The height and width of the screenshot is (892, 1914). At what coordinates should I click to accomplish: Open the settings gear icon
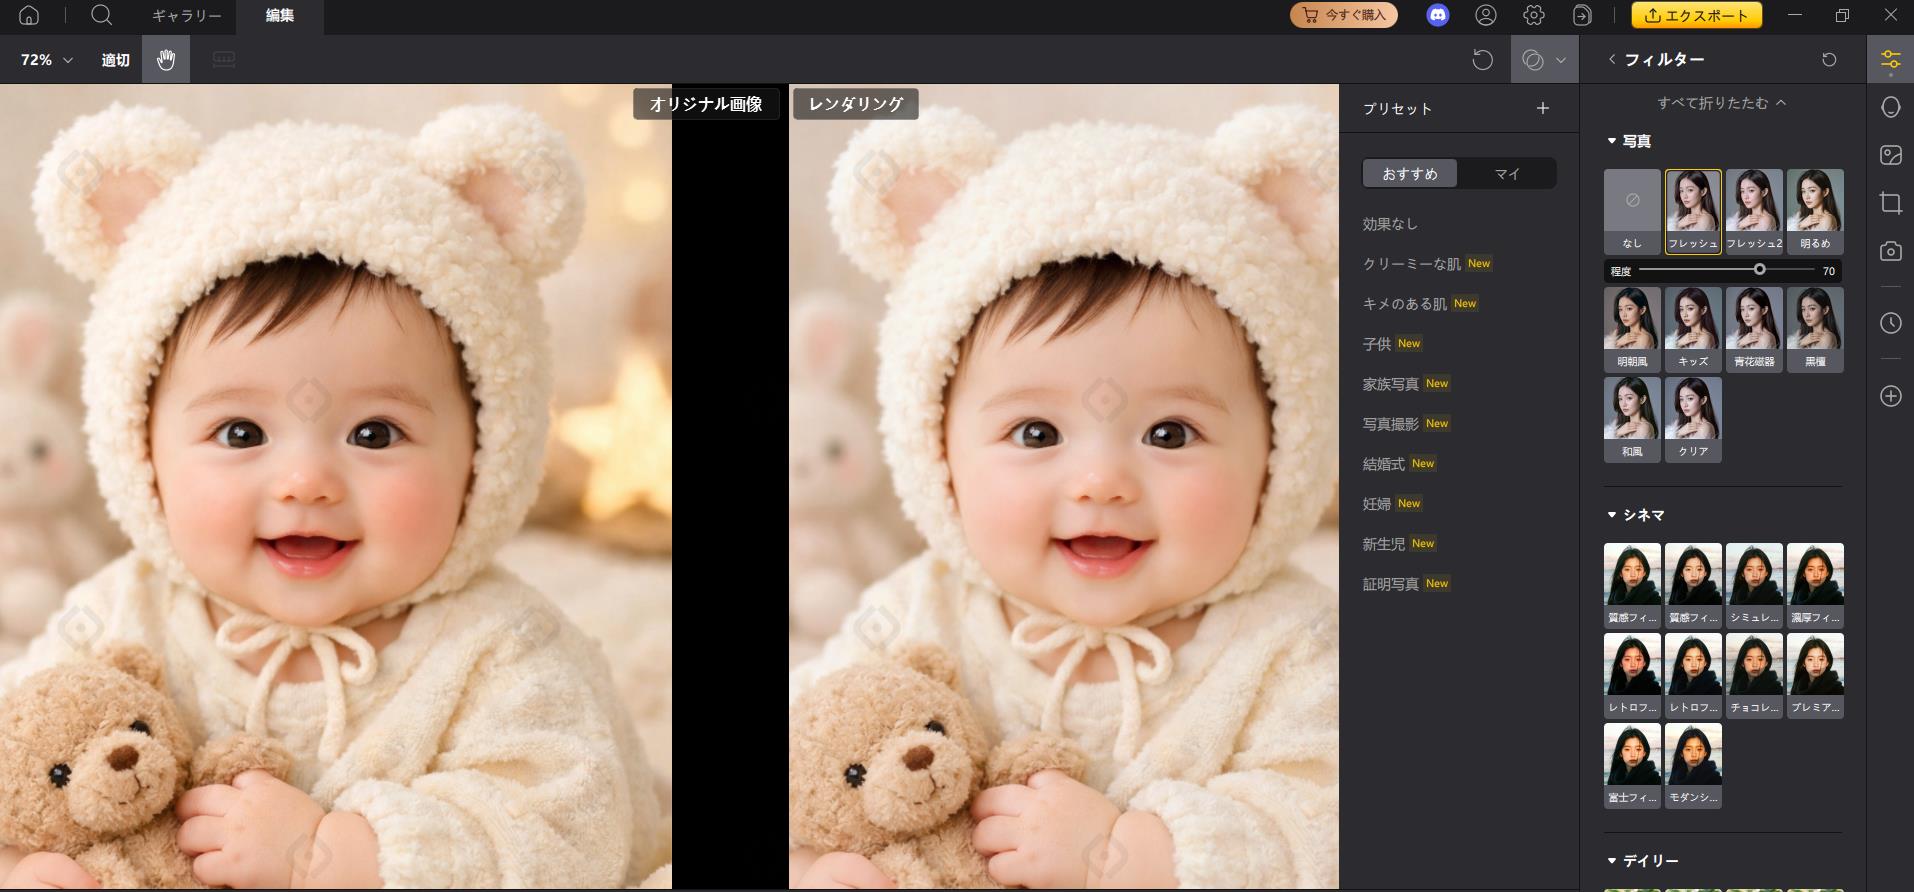[x=1534, y=15]
